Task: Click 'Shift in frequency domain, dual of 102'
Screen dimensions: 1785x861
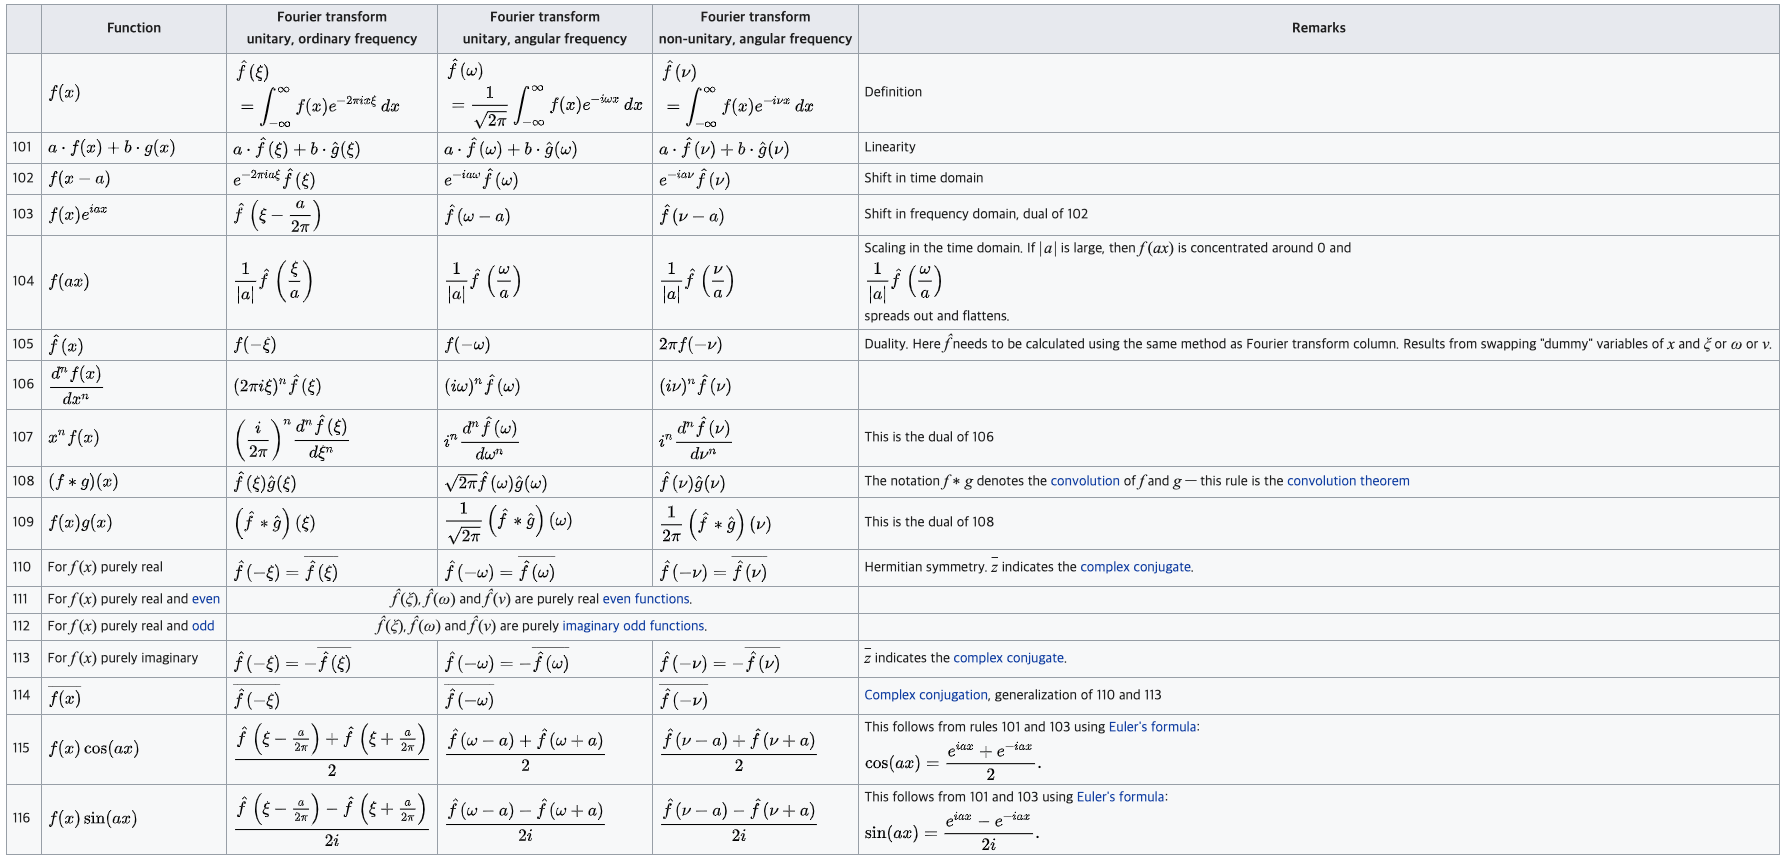Action: (x=976, y=214)
